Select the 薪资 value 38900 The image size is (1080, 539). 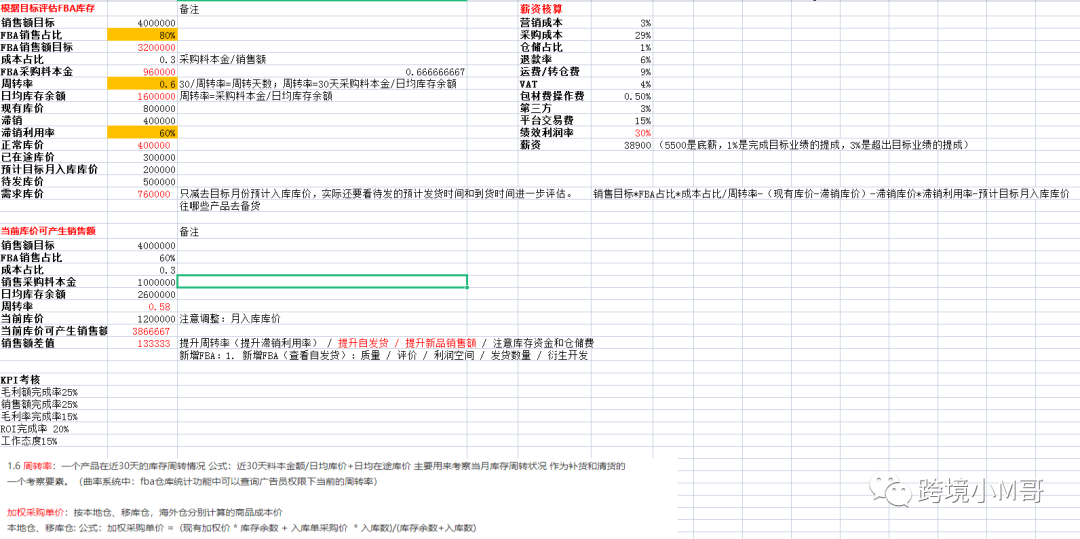tap(623, 146)
